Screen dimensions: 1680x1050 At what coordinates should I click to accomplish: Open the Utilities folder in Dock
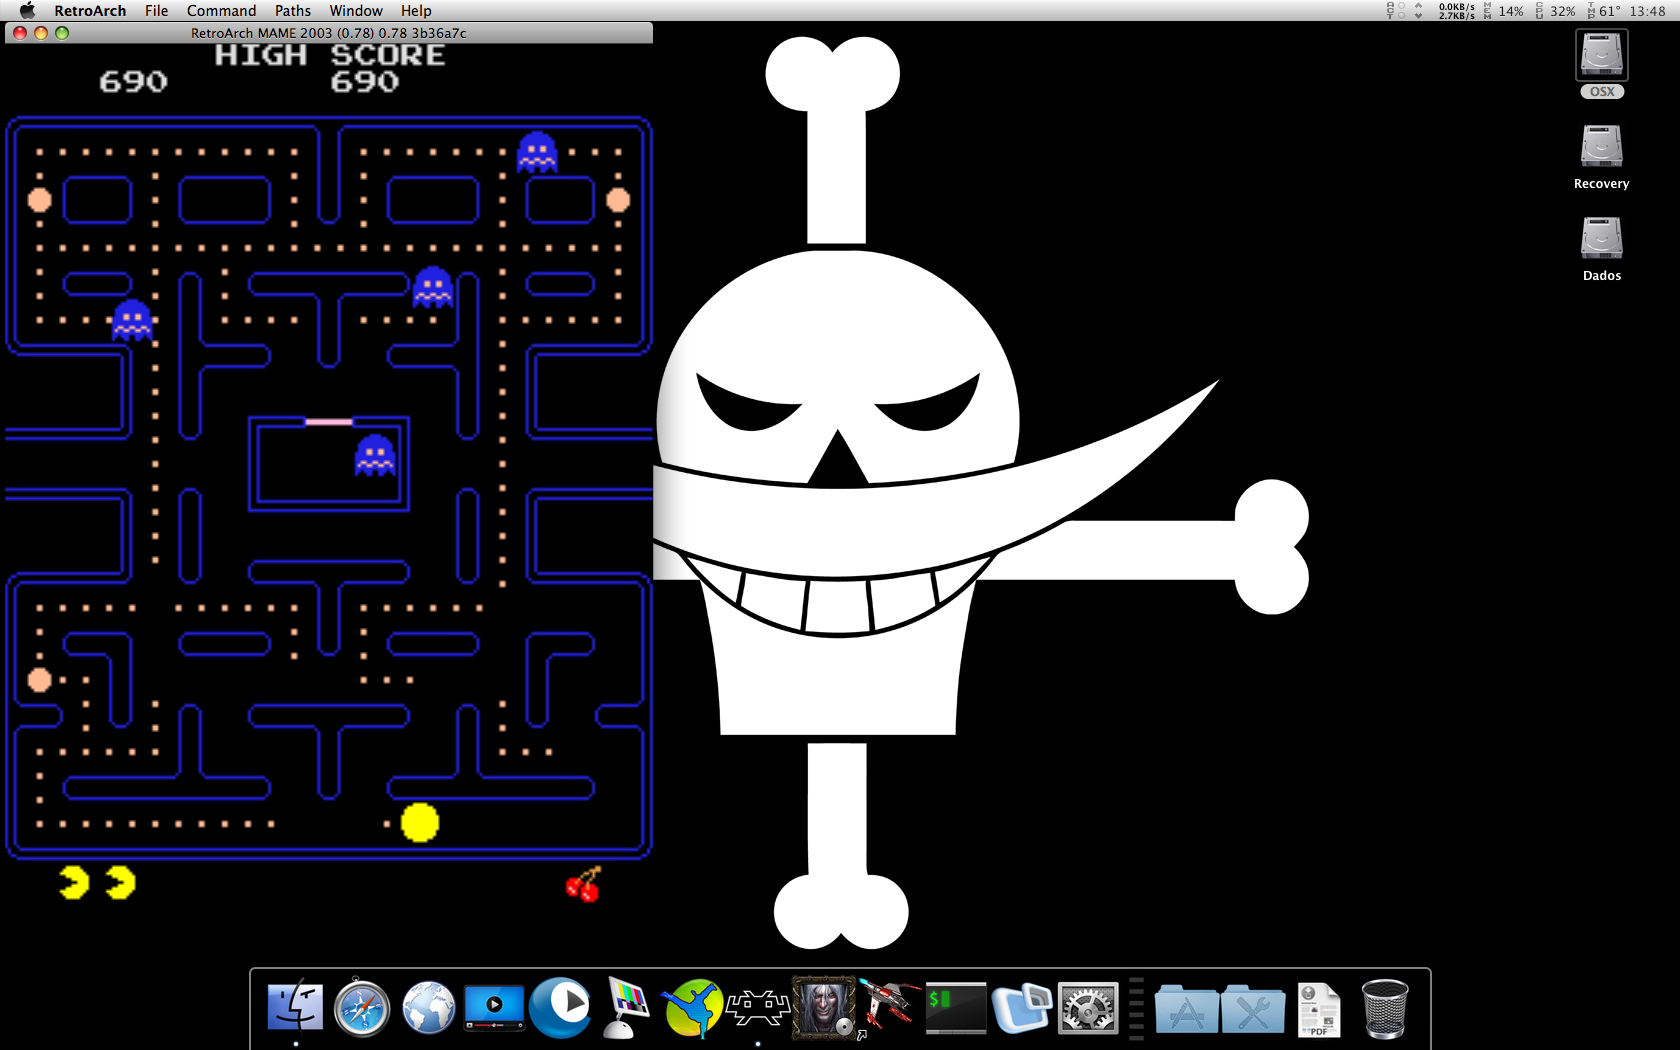pos(1253,1008)
